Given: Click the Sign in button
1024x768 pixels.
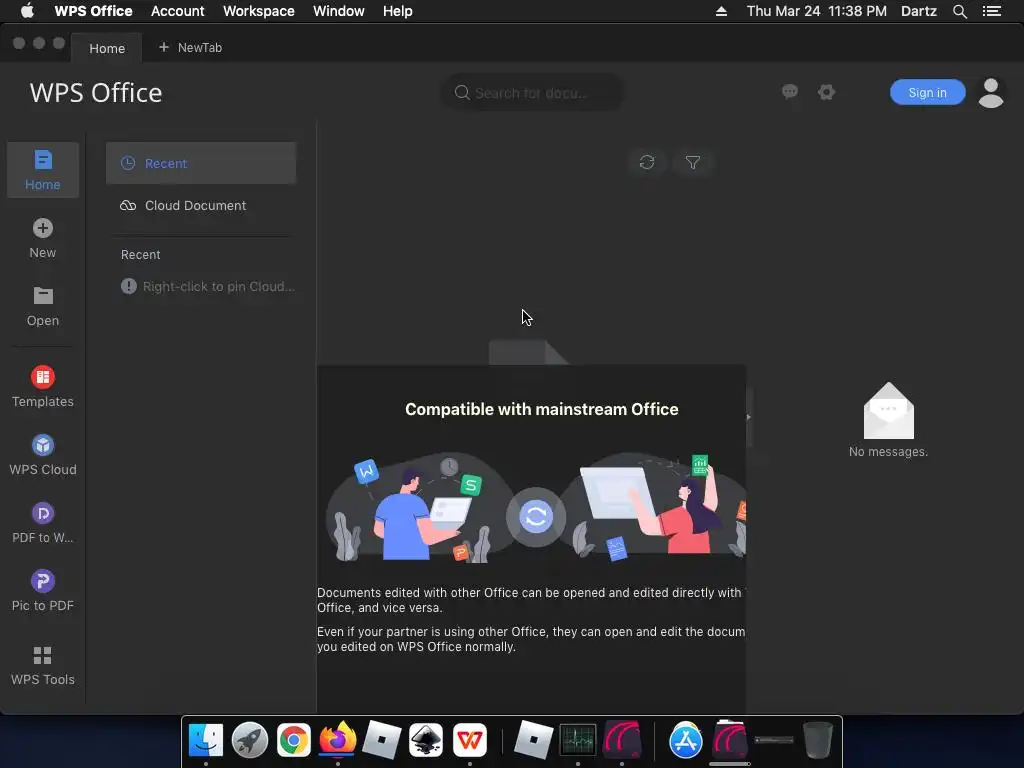Looking at the screenshot, I should click(927, 92).
